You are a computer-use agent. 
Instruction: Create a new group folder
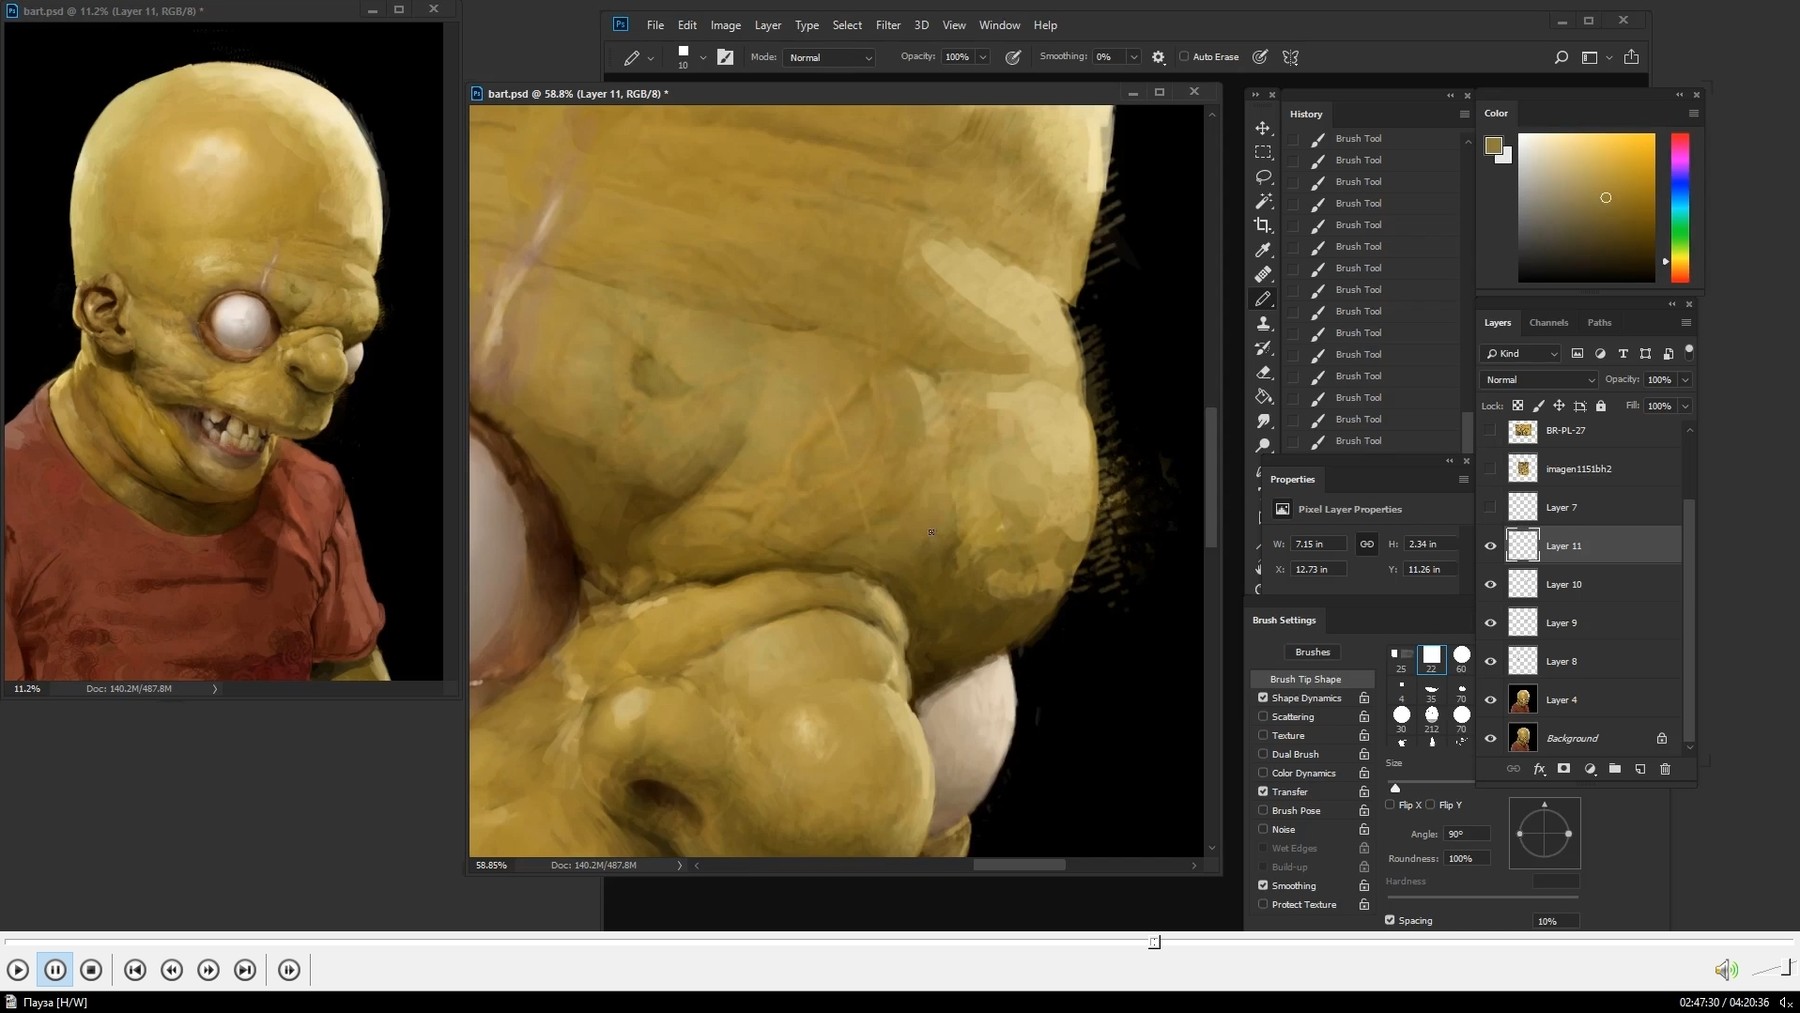tap(1615, 769)
